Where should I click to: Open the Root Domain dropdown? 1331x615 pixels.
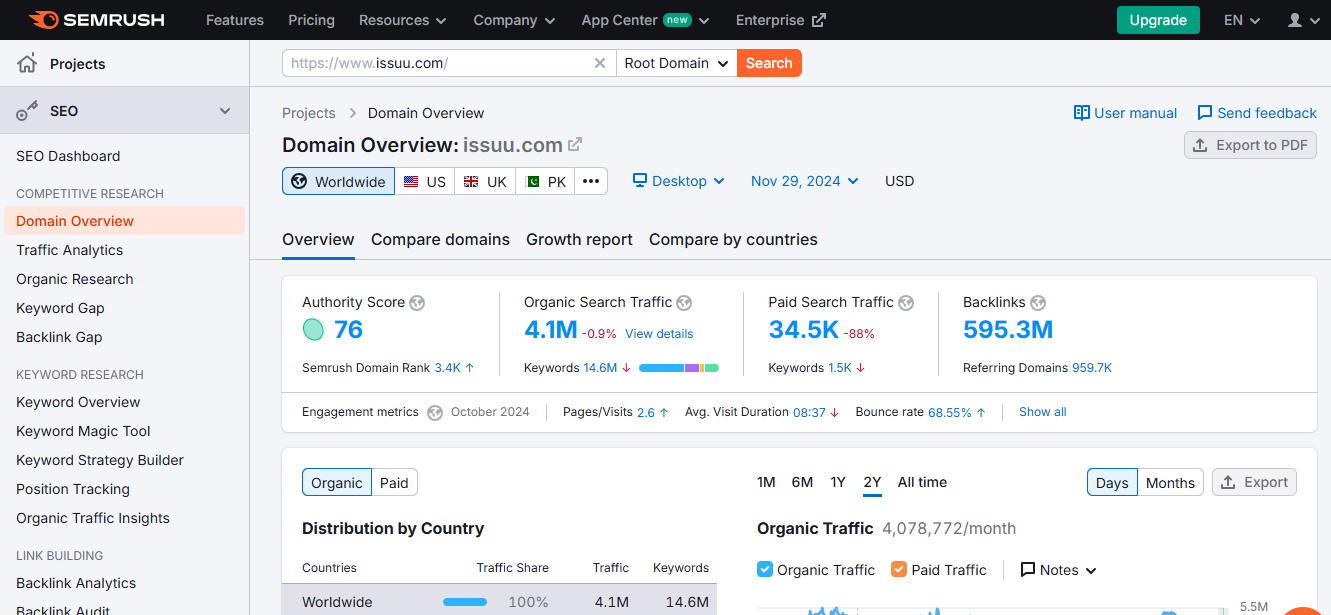click(677, 63)
